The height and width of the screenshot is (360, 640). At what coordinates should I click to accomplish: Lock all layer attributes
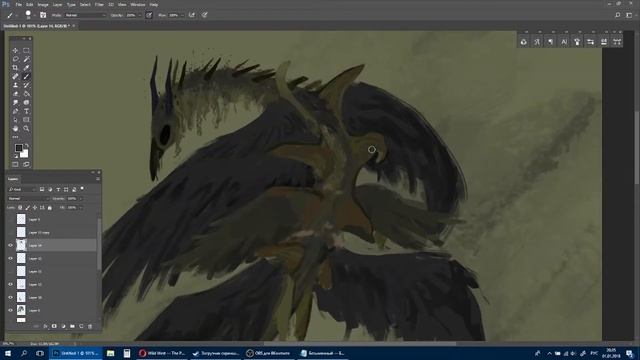pos(50,208)
